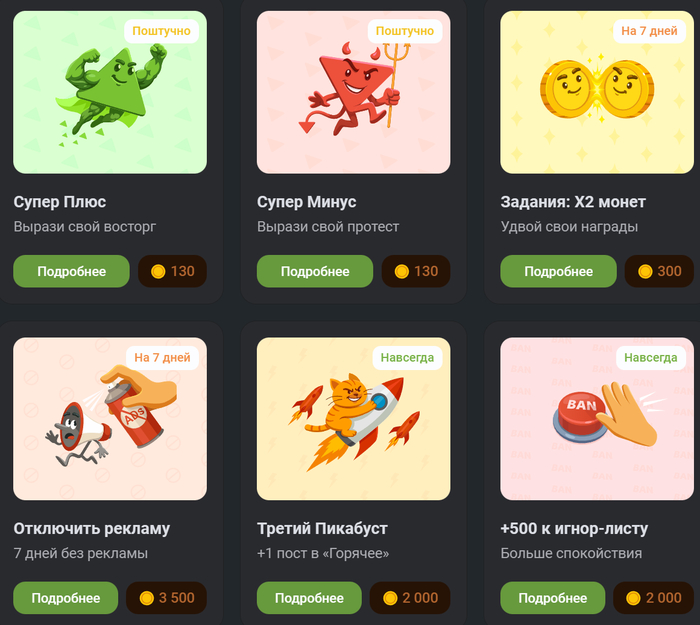Click Подробнее under Задания: X2 монет
Viewport: 700px width, 625px height.
pos(558,271)
